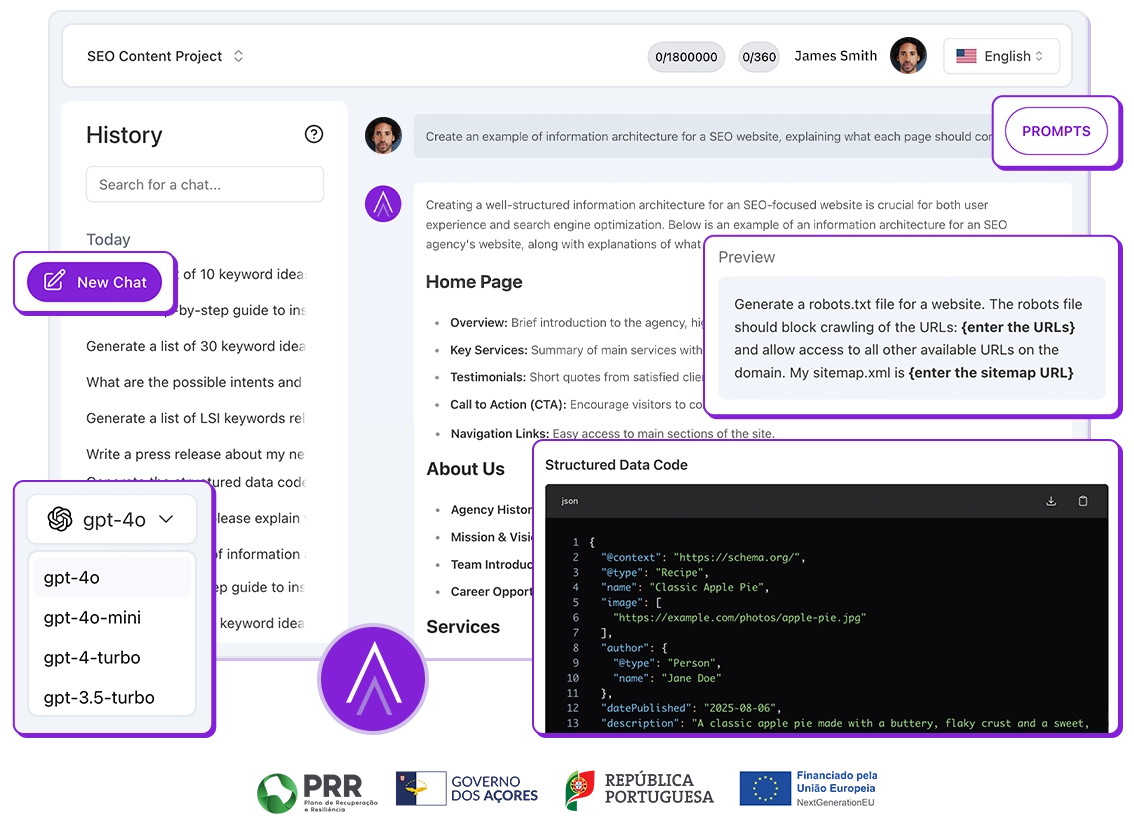Click the US flag icon in language selector
Image resolution: width=1134 pixels, height=832 pixels.
click(965, 56)
